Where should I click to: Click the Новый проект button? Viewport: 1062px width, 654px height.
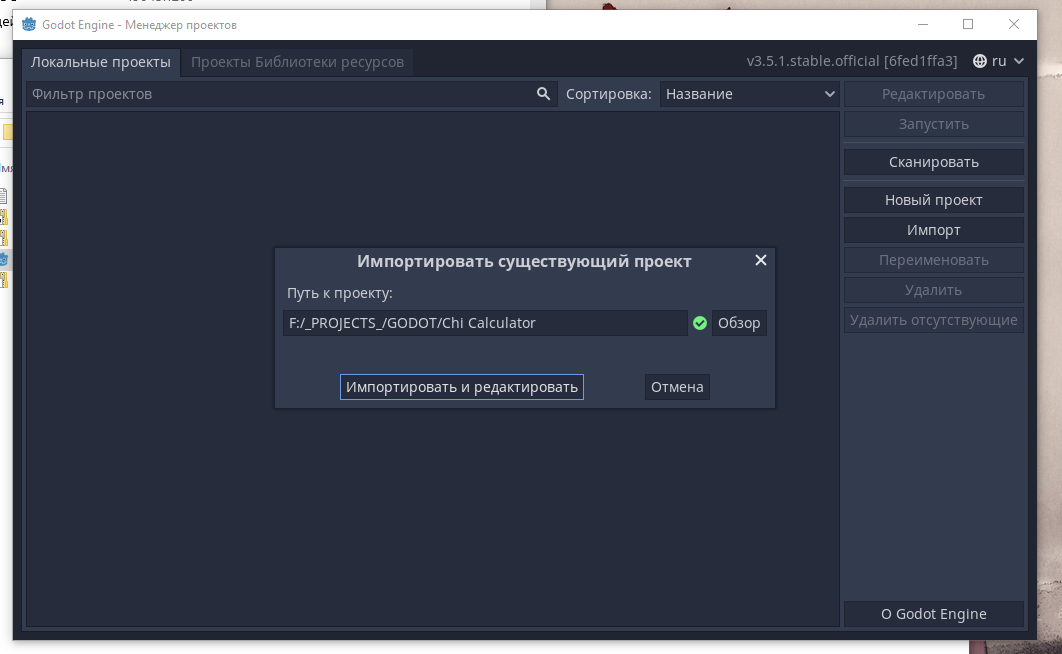[x=933, y=200]
